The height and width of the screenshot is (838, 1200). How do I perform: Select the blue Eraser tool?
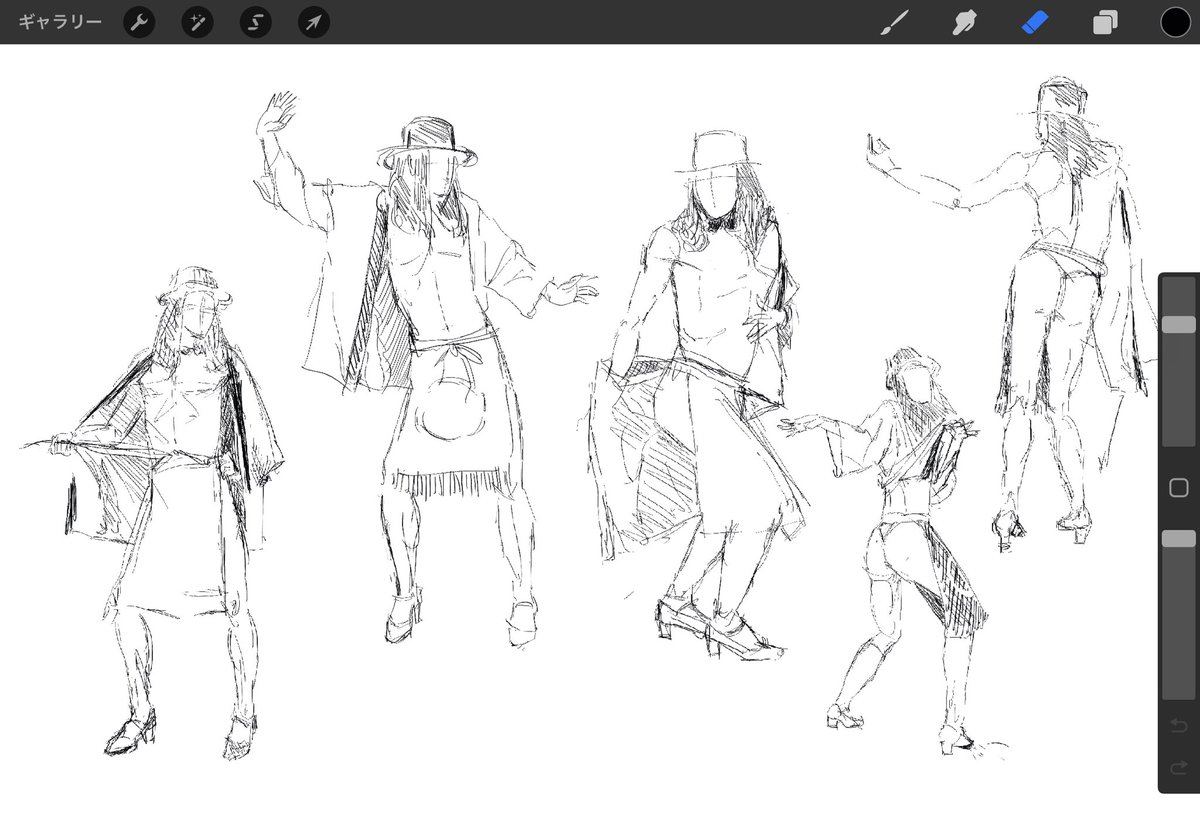(1035, 22)
